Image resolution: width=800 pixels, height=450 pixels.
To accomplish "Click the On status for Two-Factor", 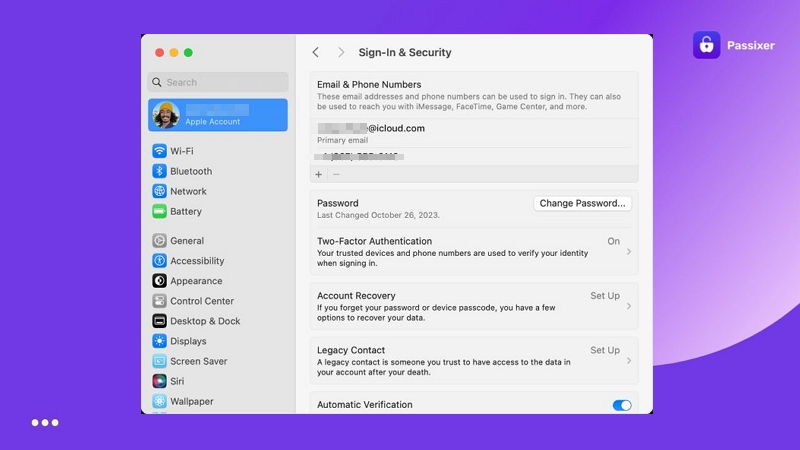I will pyautogui.click(x=613, y=241).
